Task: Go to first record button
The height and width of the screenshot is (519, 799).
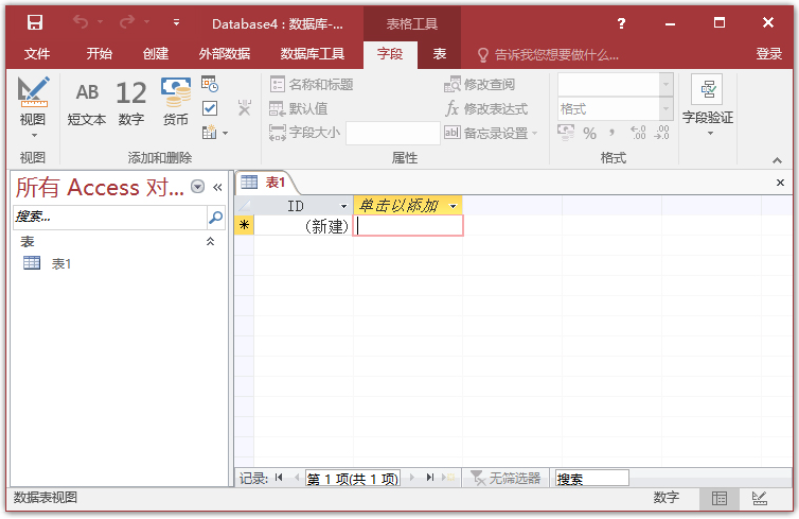Action: pyautogui.click(x=278, y=478)
